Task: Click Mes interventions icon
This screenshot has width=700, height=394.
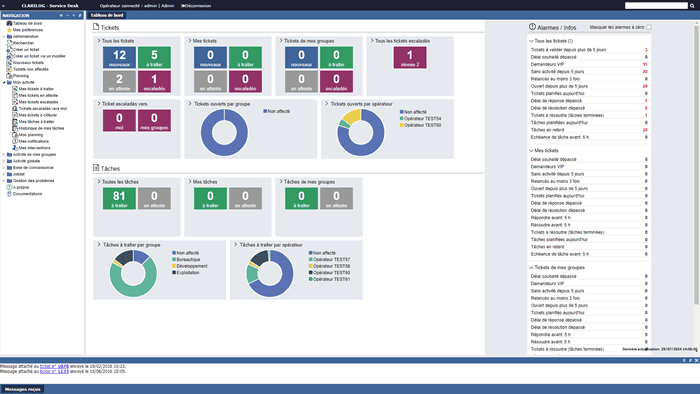Action: [15, 148]
